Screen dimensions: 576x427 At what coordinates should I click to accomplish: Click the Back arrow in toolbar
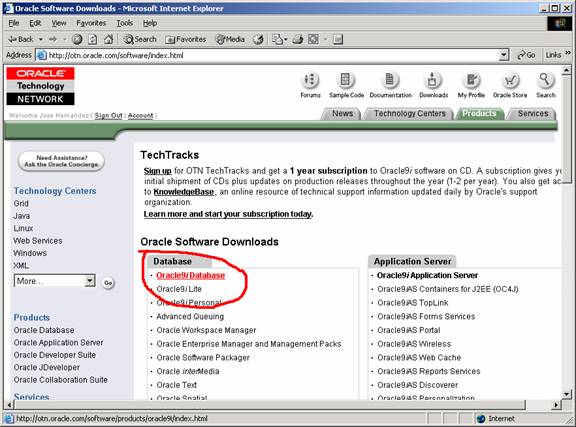coord(21,39)
